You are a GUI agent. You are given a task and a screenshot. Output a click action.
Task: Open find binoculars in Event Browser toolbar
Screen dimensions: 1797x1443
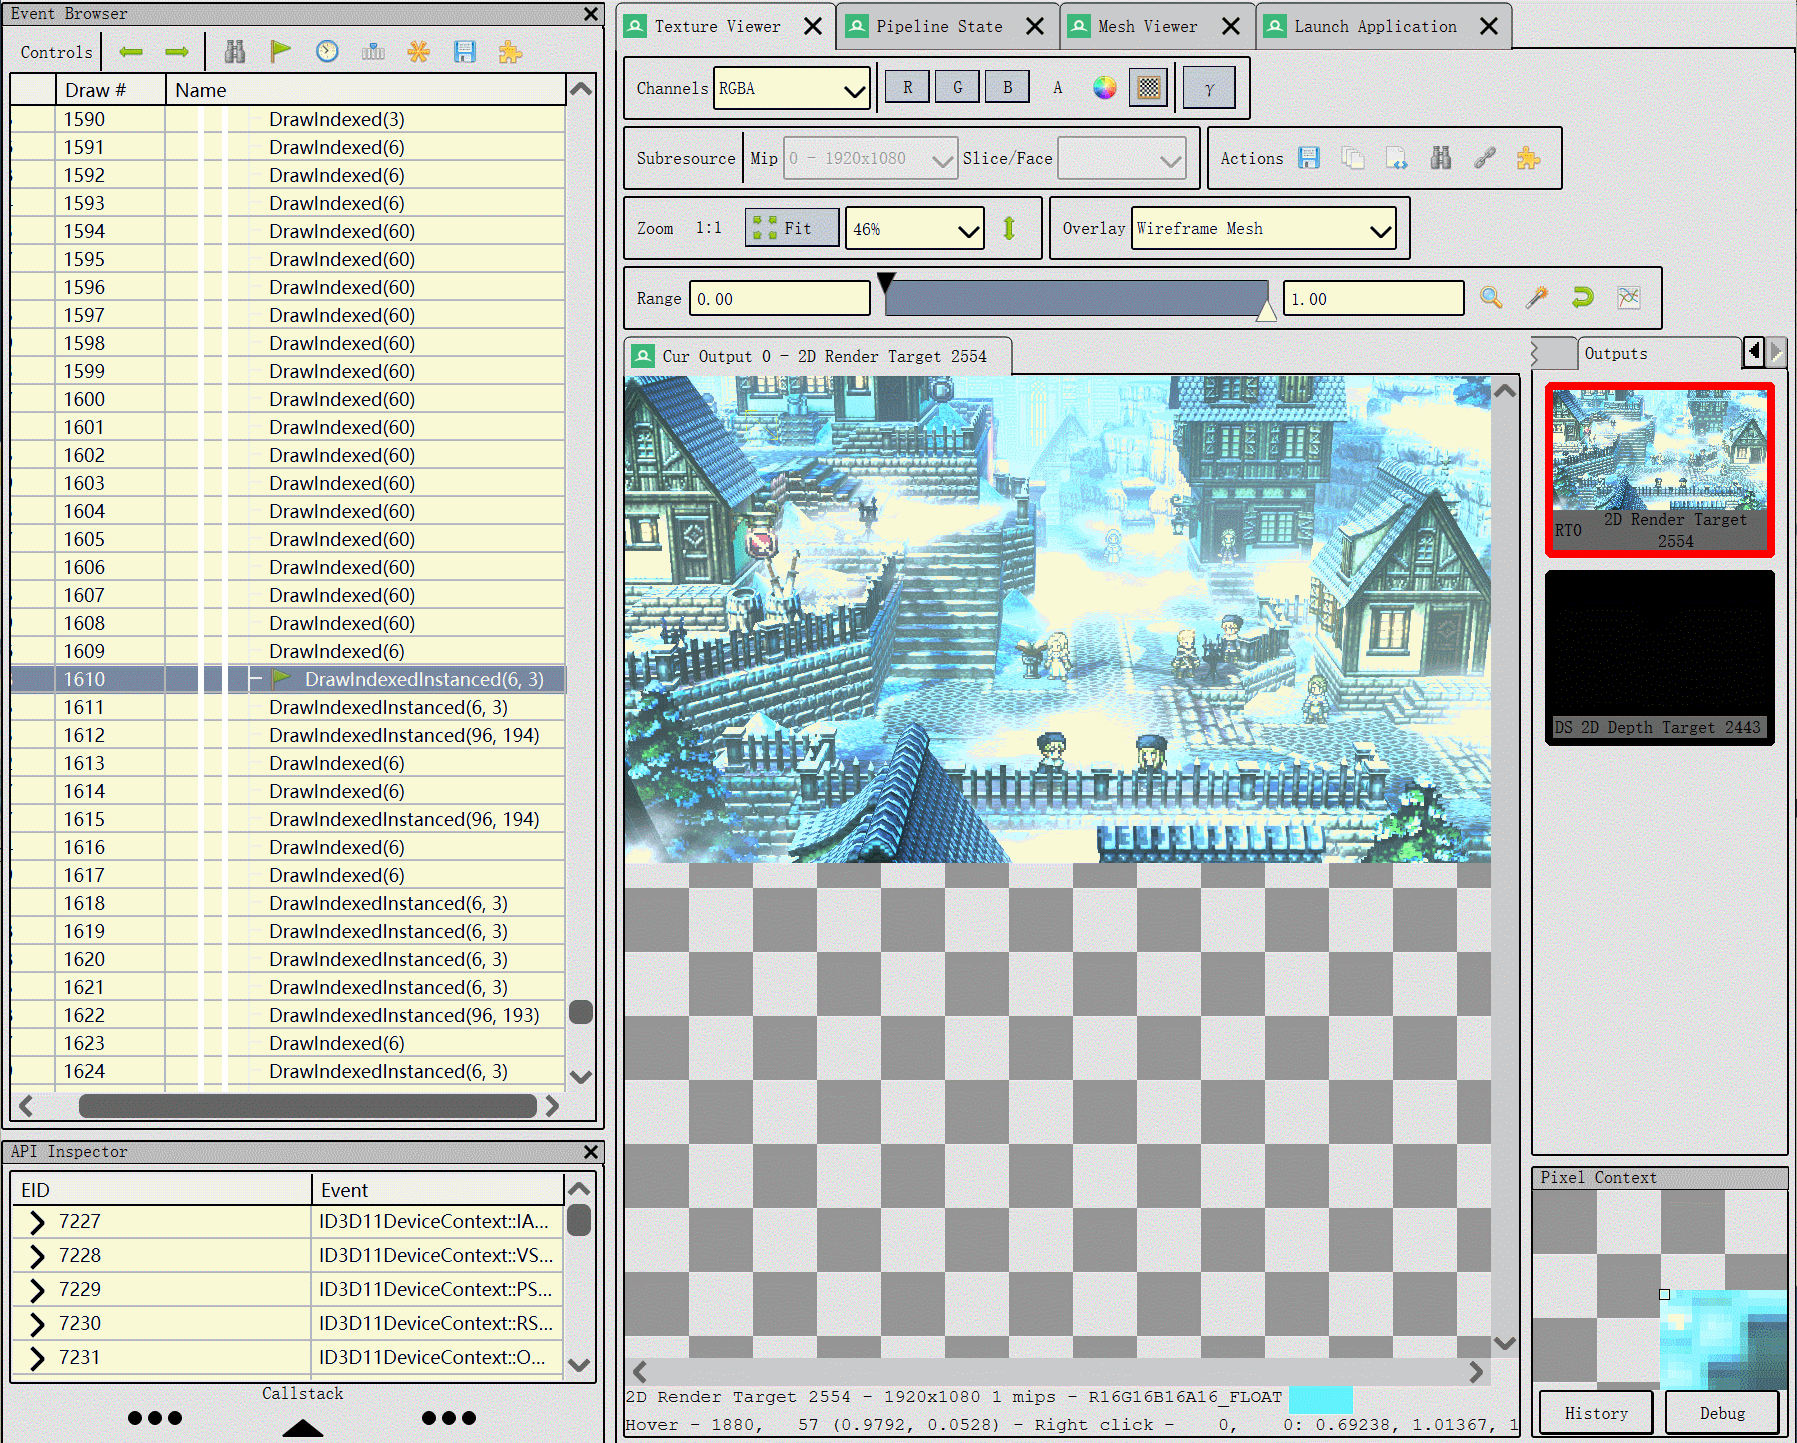click(x=235, y=52)
